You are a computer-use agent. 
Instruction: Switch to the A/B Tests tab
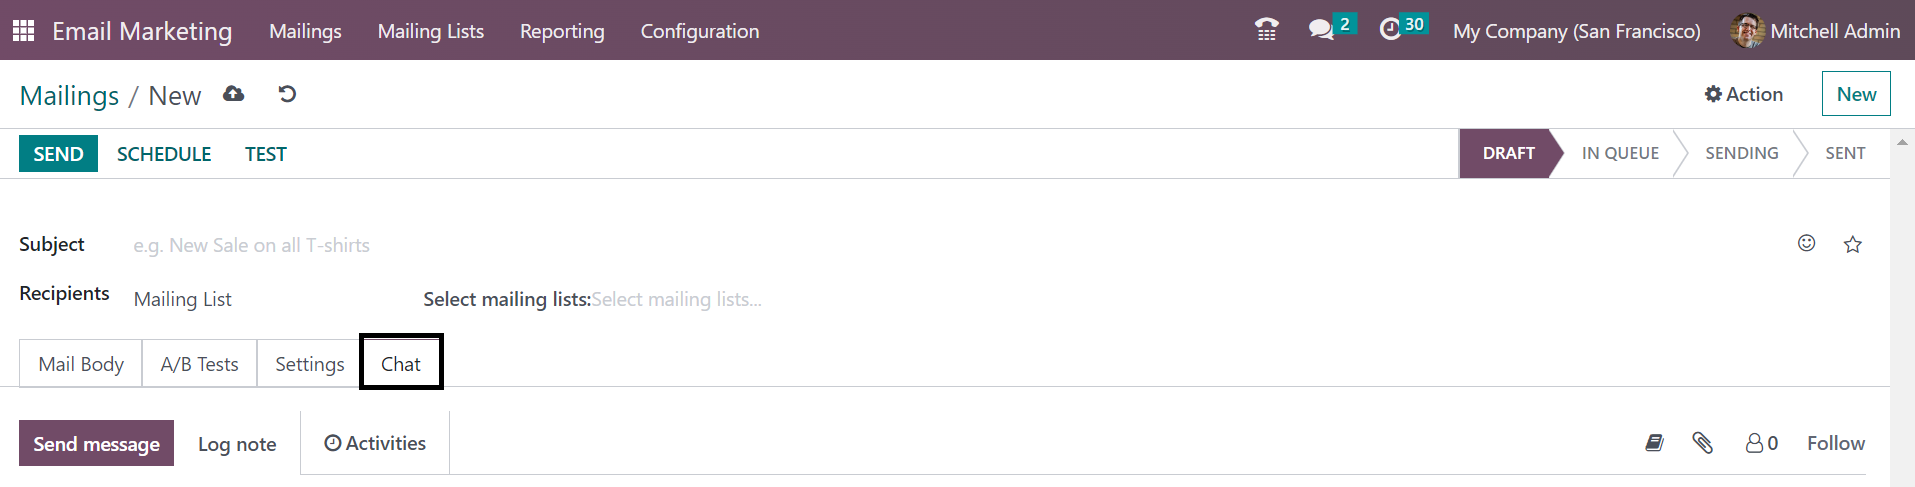pos(200,364)
